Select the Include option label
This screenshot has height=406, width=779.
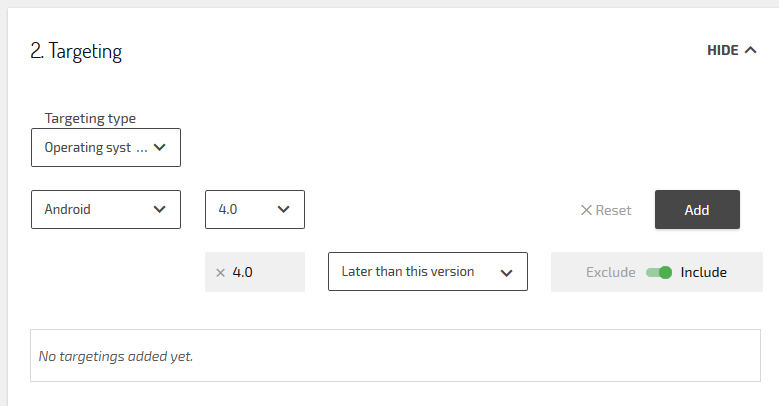(x=703, y=272)
